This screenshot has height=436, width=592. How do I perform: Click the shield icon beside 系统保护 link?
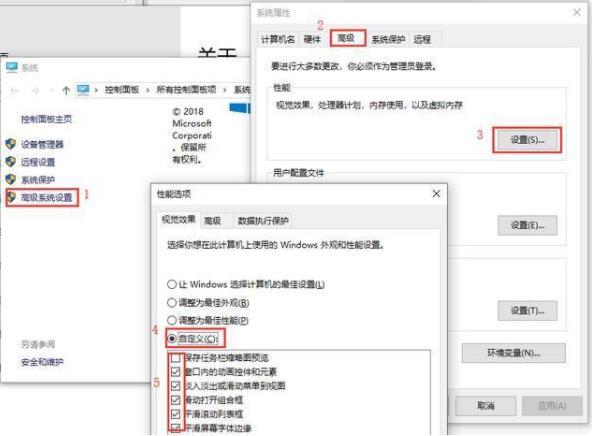pyautogui.click(x=10, y=179)
